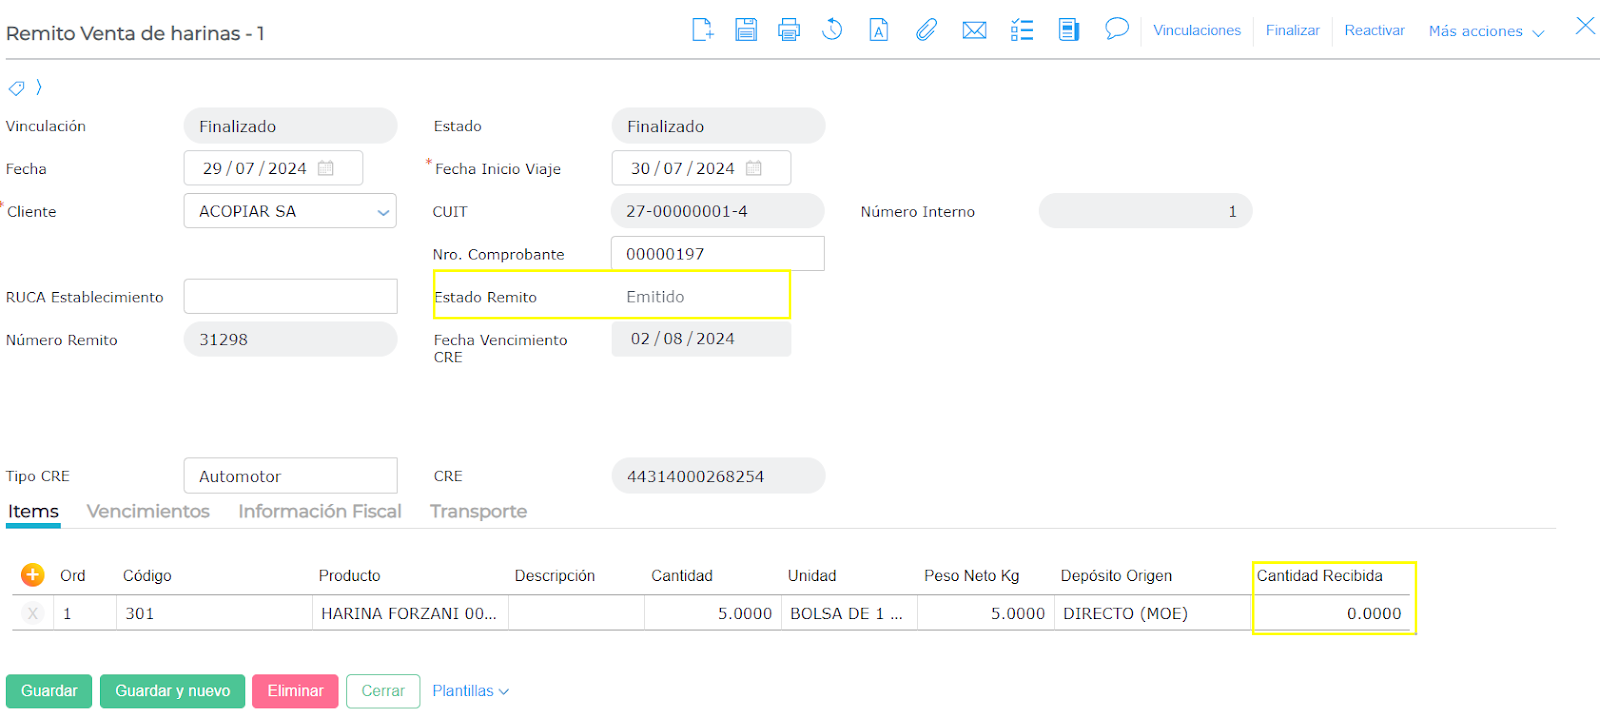Open attachments with the paperclip icon

click(926, 30)
